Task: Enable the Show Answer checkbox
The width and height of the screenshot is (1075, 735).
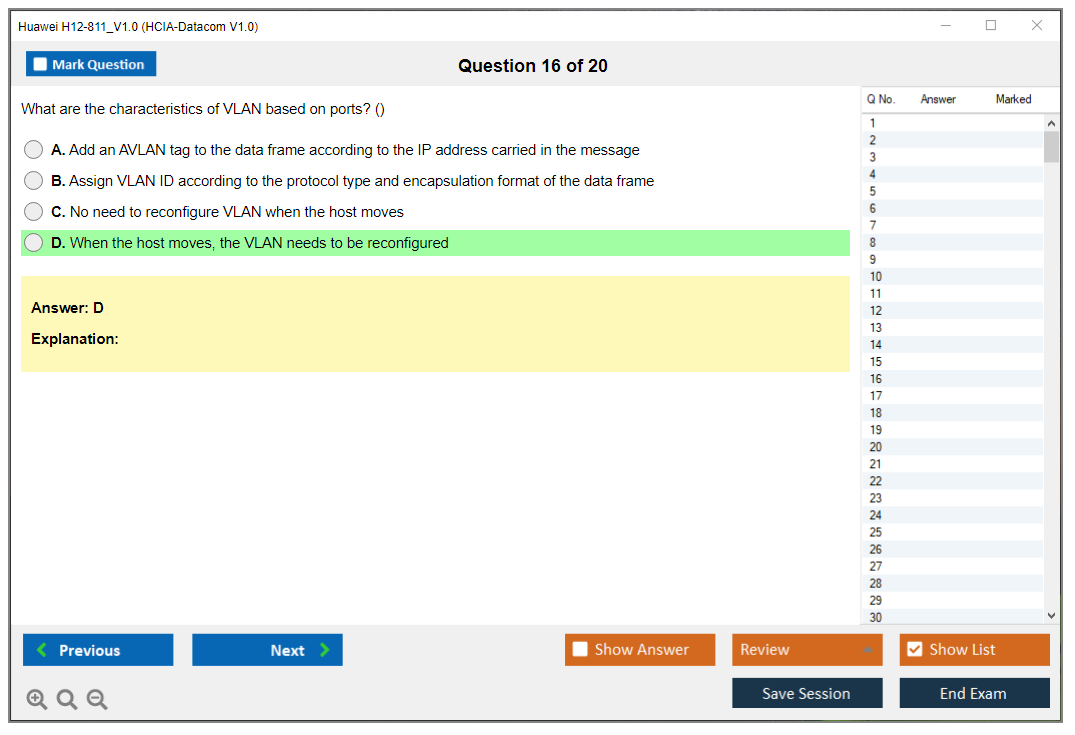Action: tap(580, 650)
